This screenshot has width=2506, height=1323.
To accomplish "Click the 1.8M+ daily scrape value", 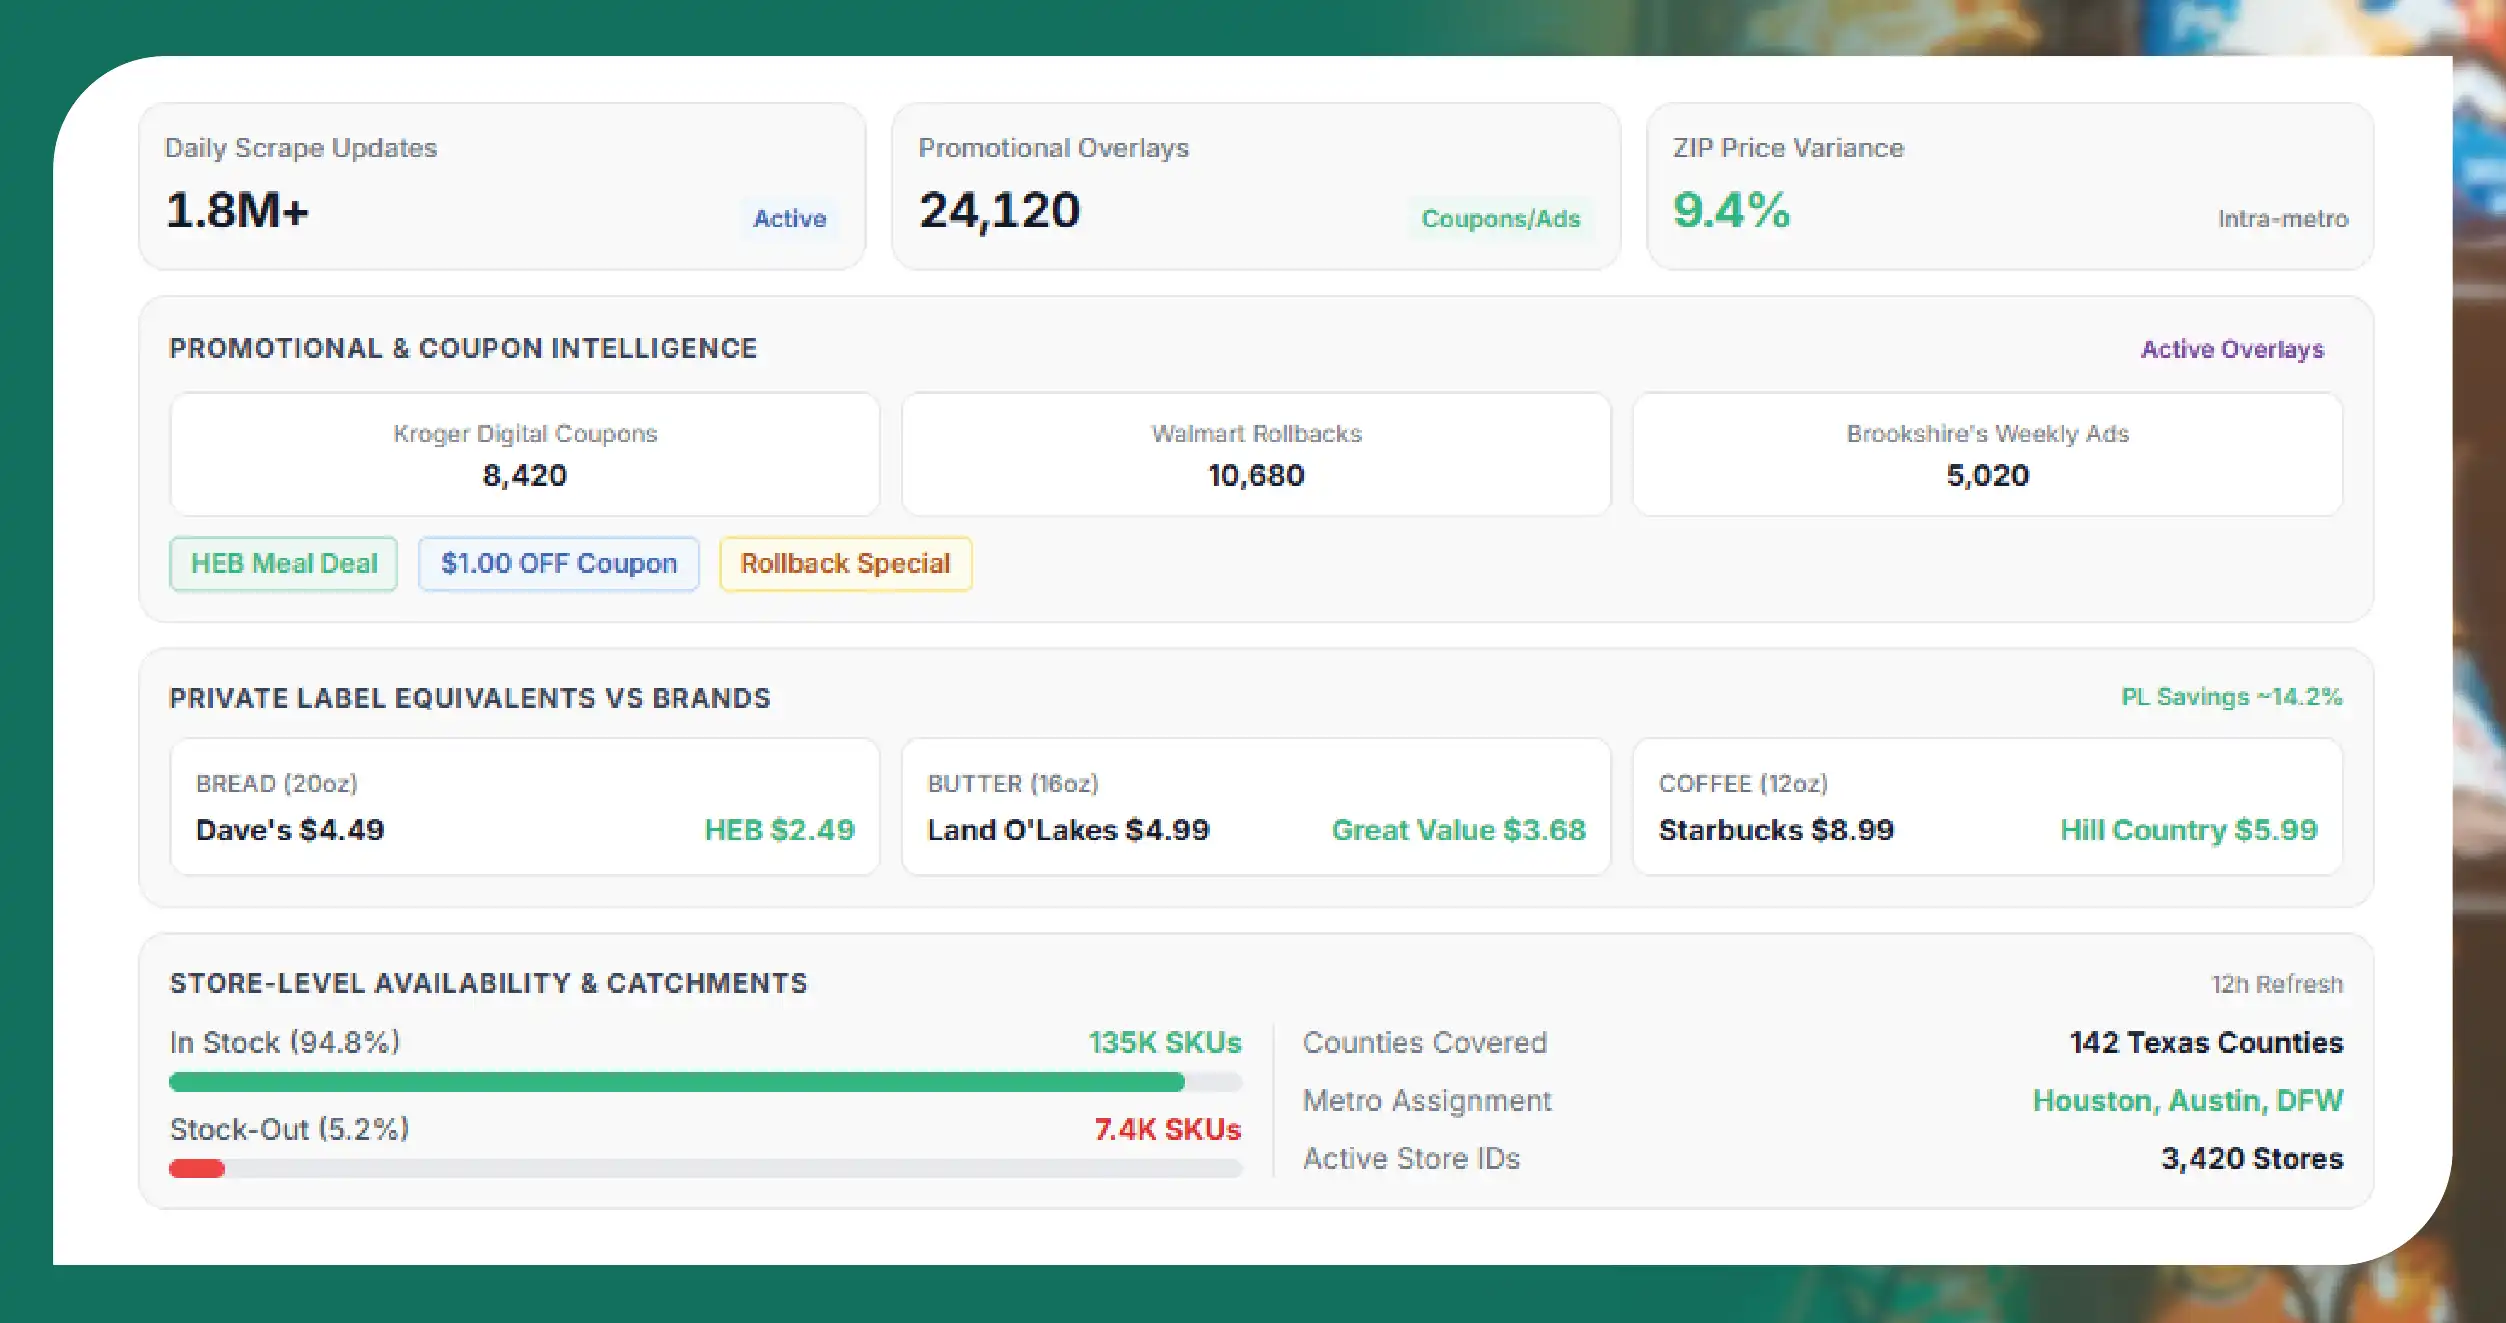I will [238, 211].
